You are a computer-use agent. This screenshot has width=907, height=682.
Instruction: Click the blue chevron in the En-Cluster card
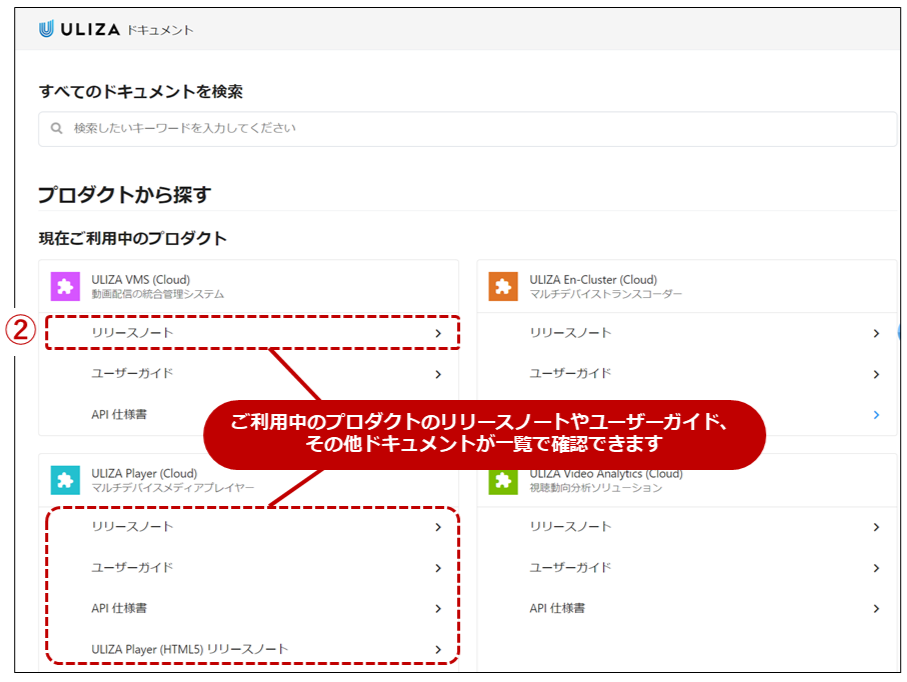click(876, 415)
